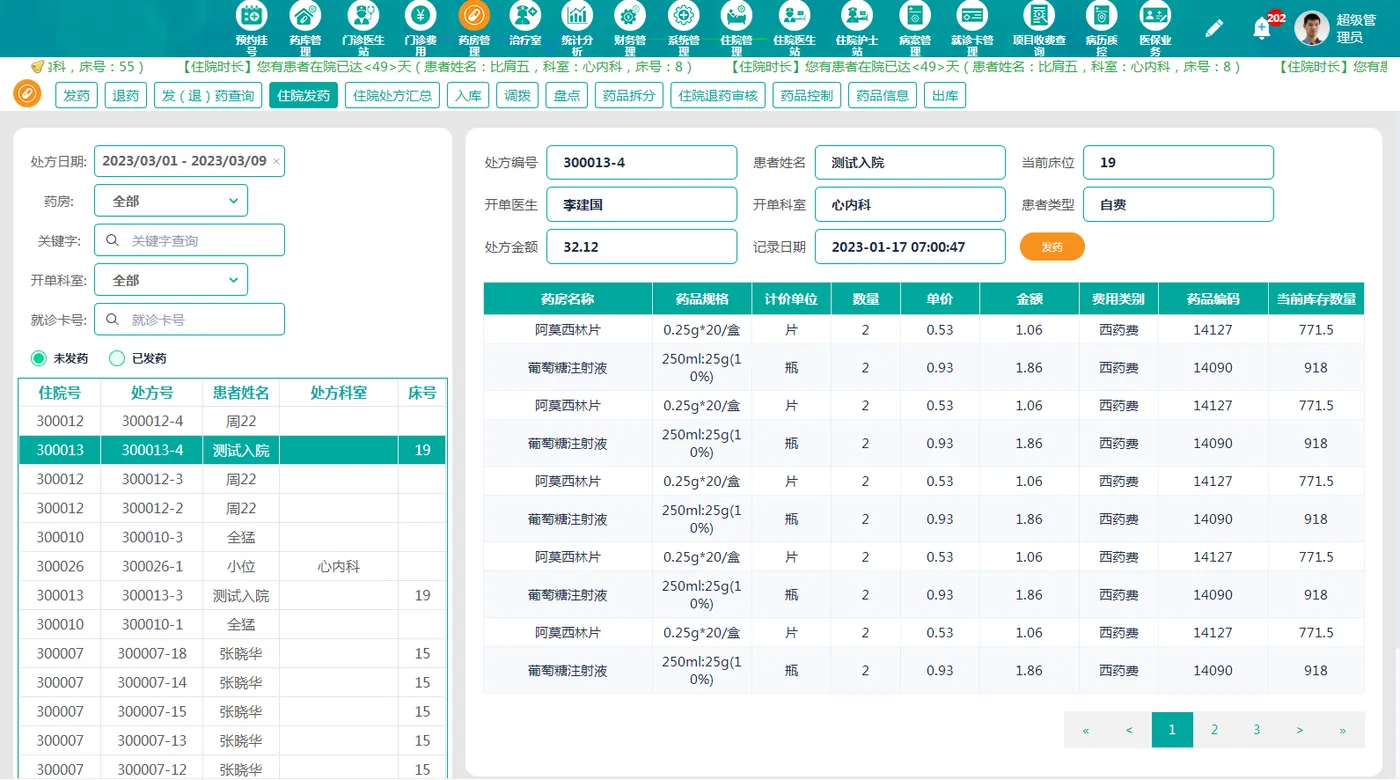Switch to the 药品控制 tab
The width and height of the screenshot is (1400, 780).
pos(806,96)
